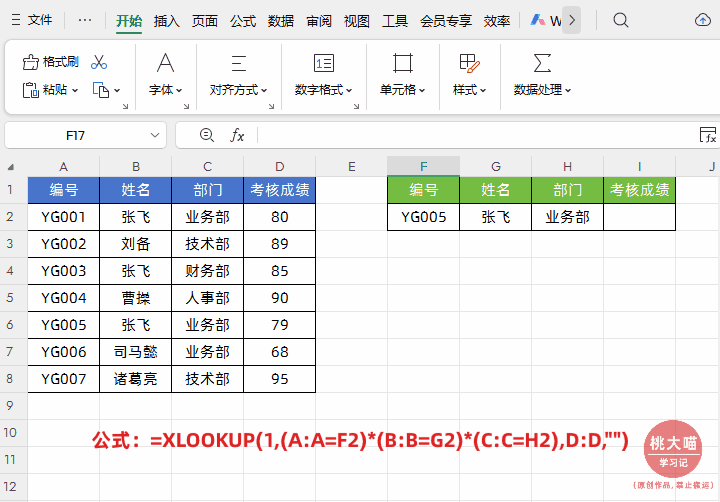
Task: Select cell containing 刘备
Action: [135, 244]
